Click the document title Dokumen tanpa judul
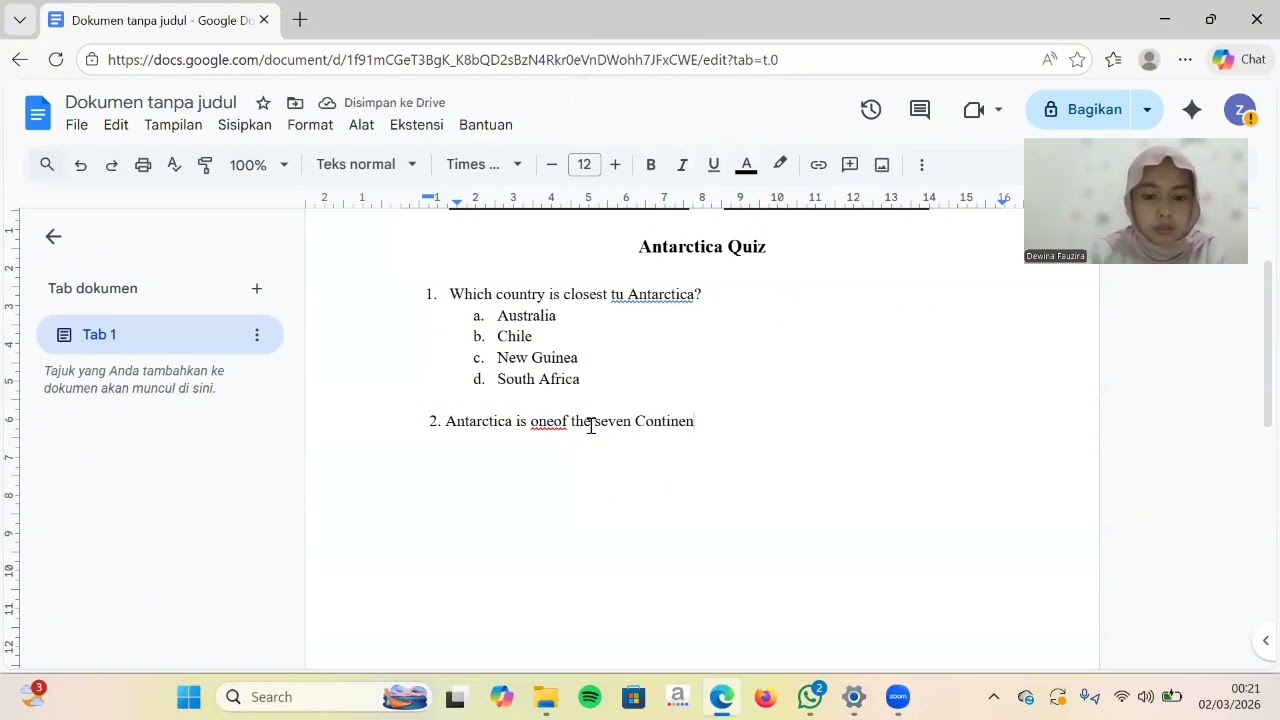Viewport: 1280px width, 720px height. click(151, 102)
